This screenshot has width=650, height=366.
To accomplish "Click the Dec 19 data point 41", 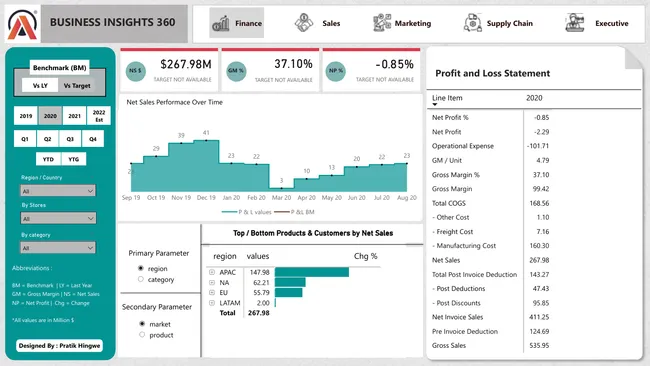I will click(206, 141).
